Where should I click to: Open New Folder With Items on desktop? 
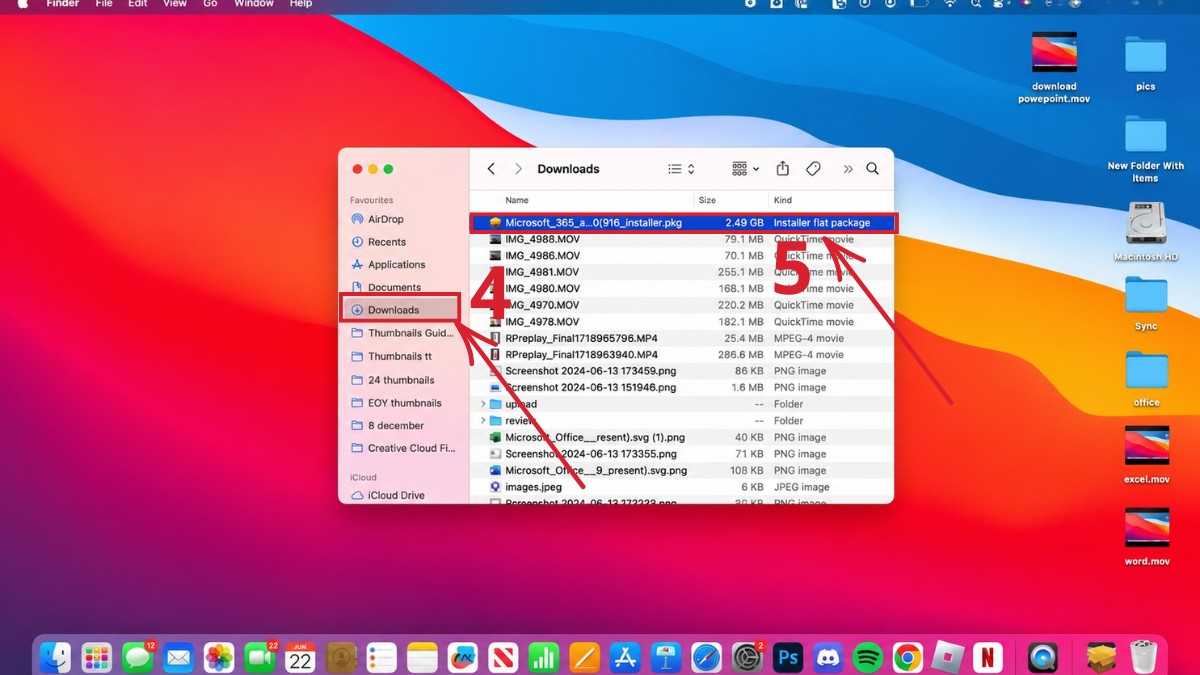pos(1146,148)
